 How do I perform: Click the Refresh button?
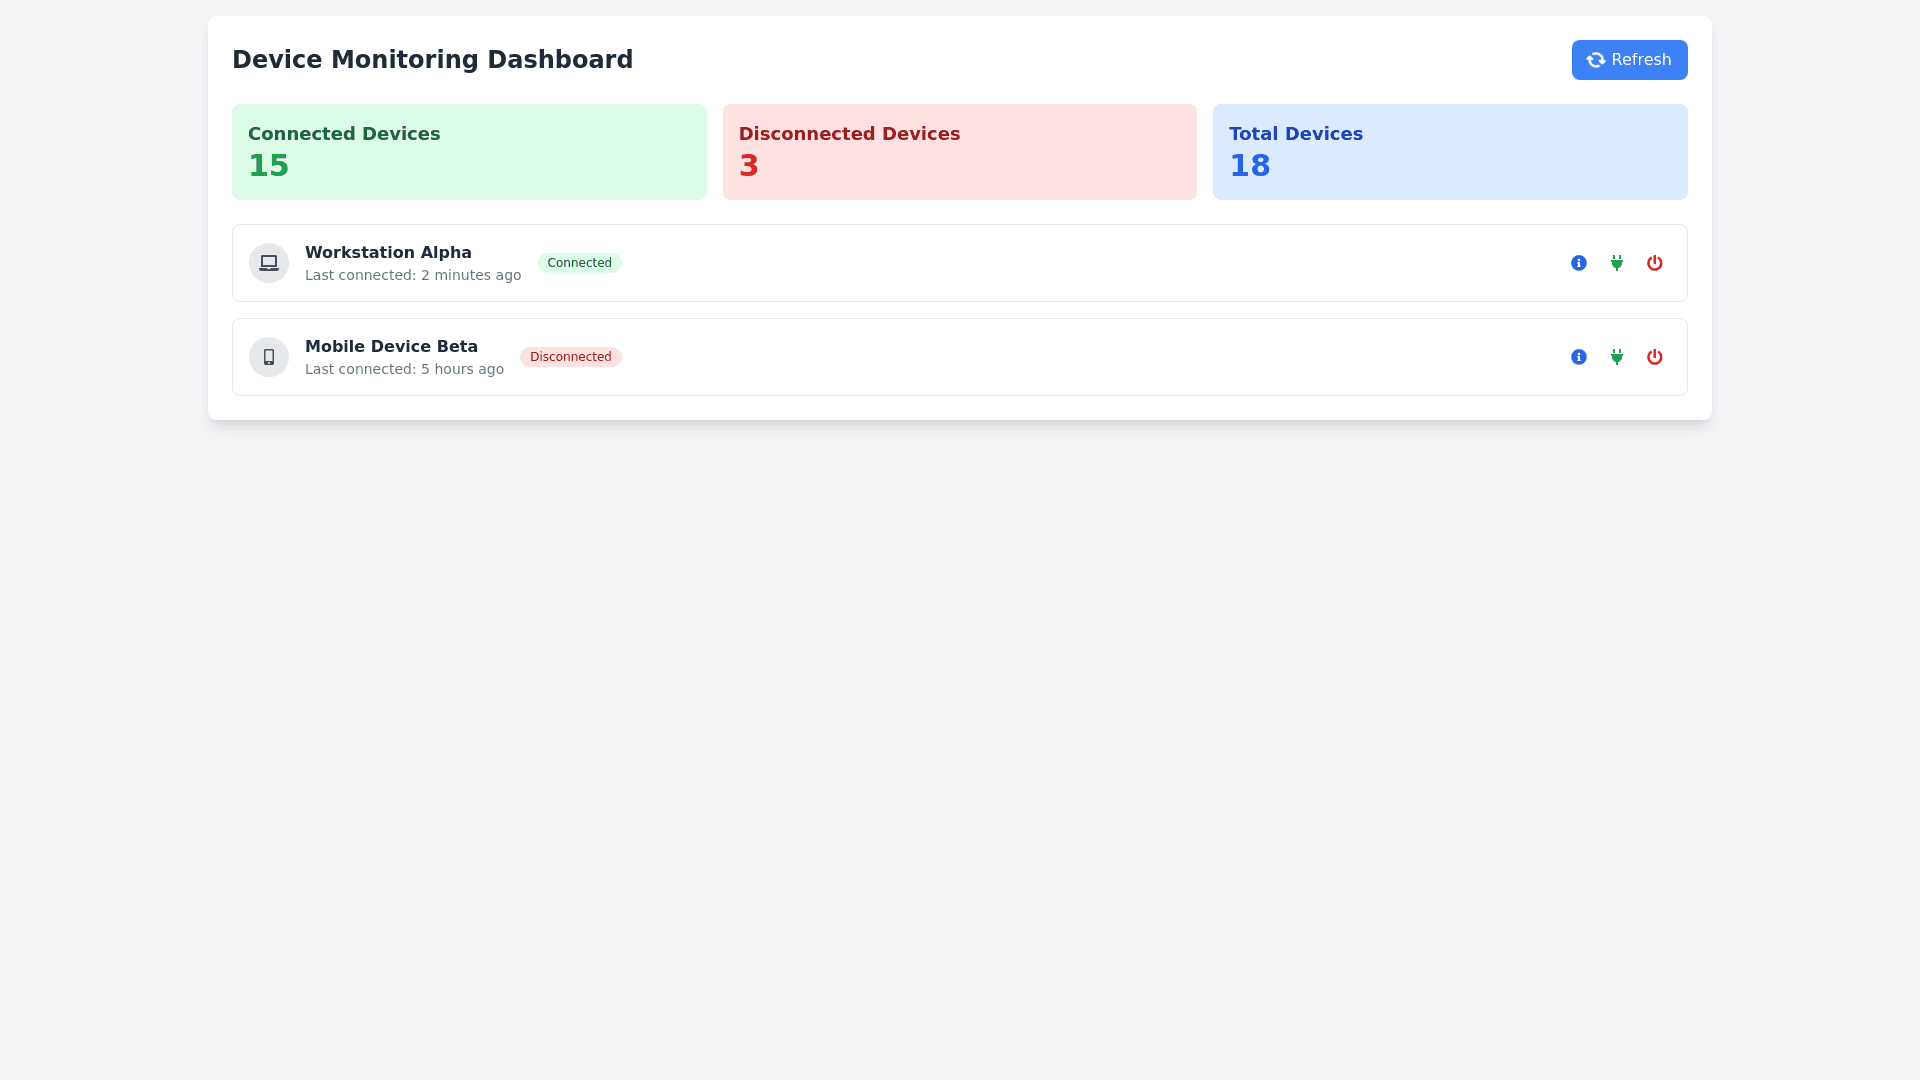(1629, 60)
